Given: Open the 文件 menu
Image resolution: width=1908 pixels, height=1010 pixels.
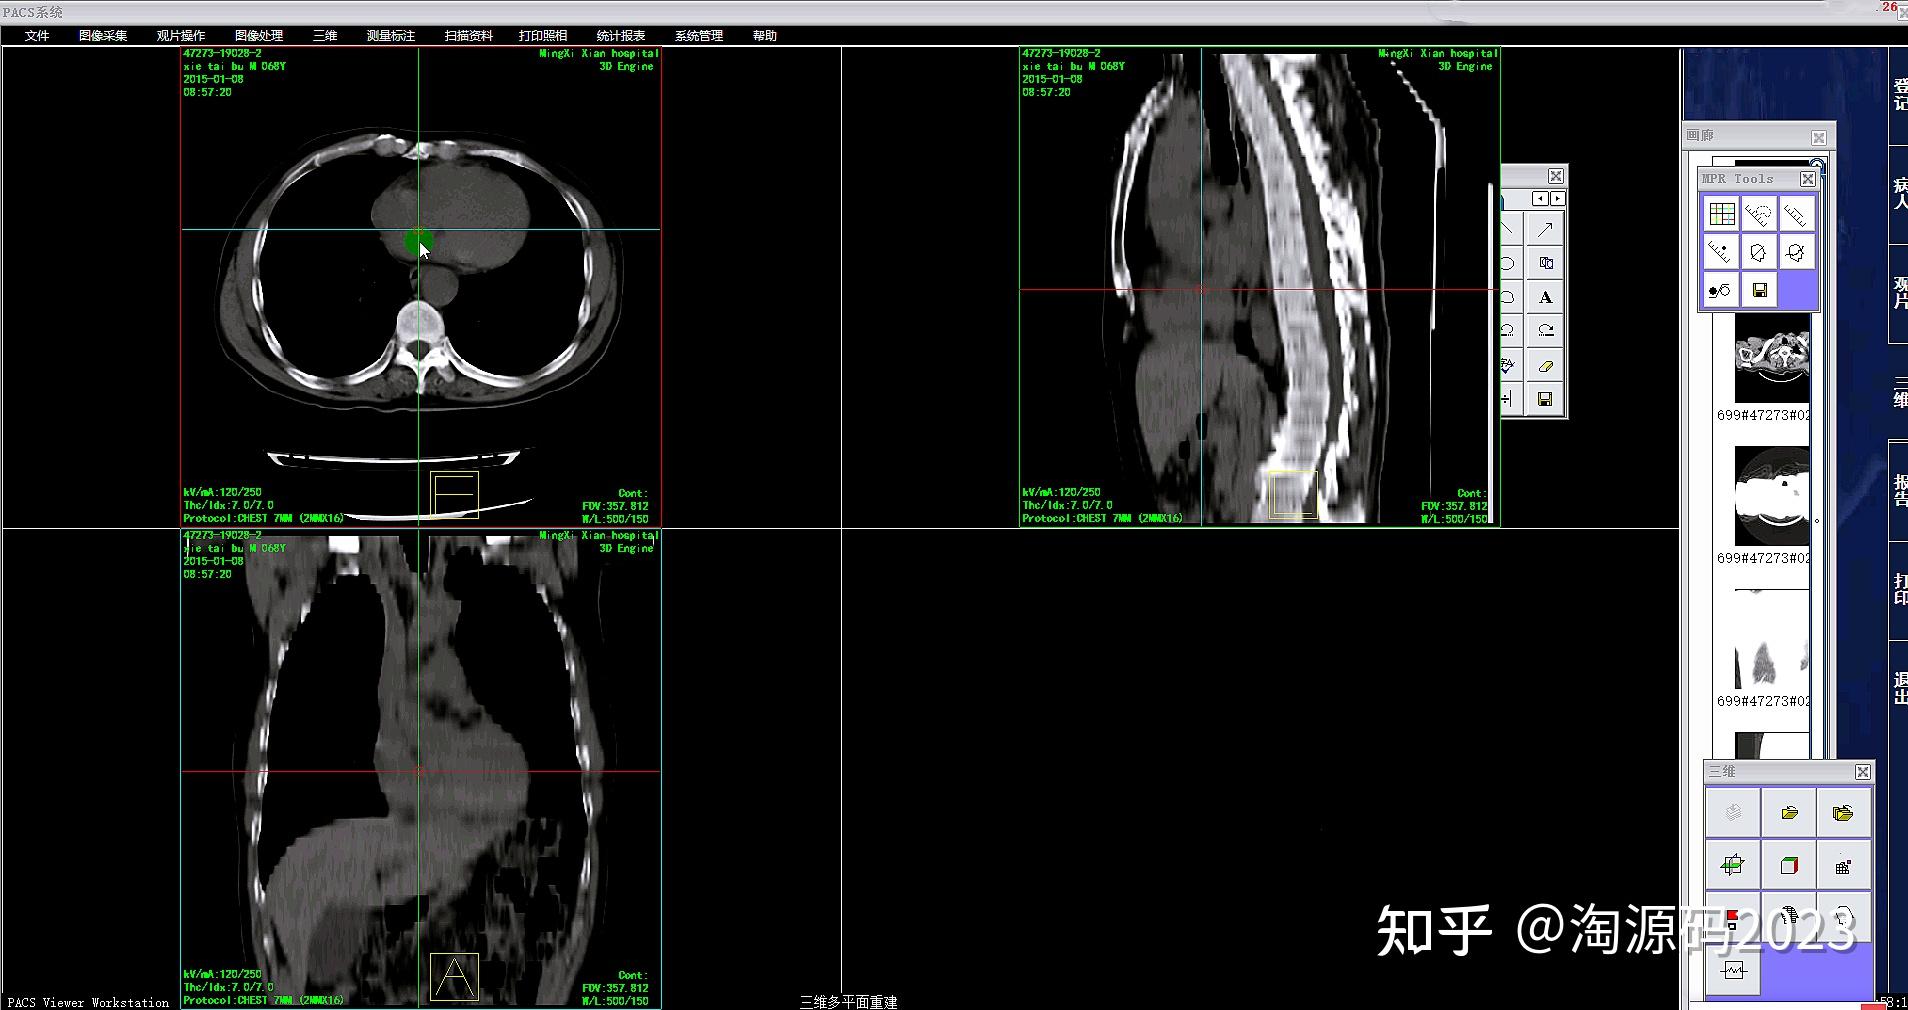Looking at the screenshot, I should point(36,36).
